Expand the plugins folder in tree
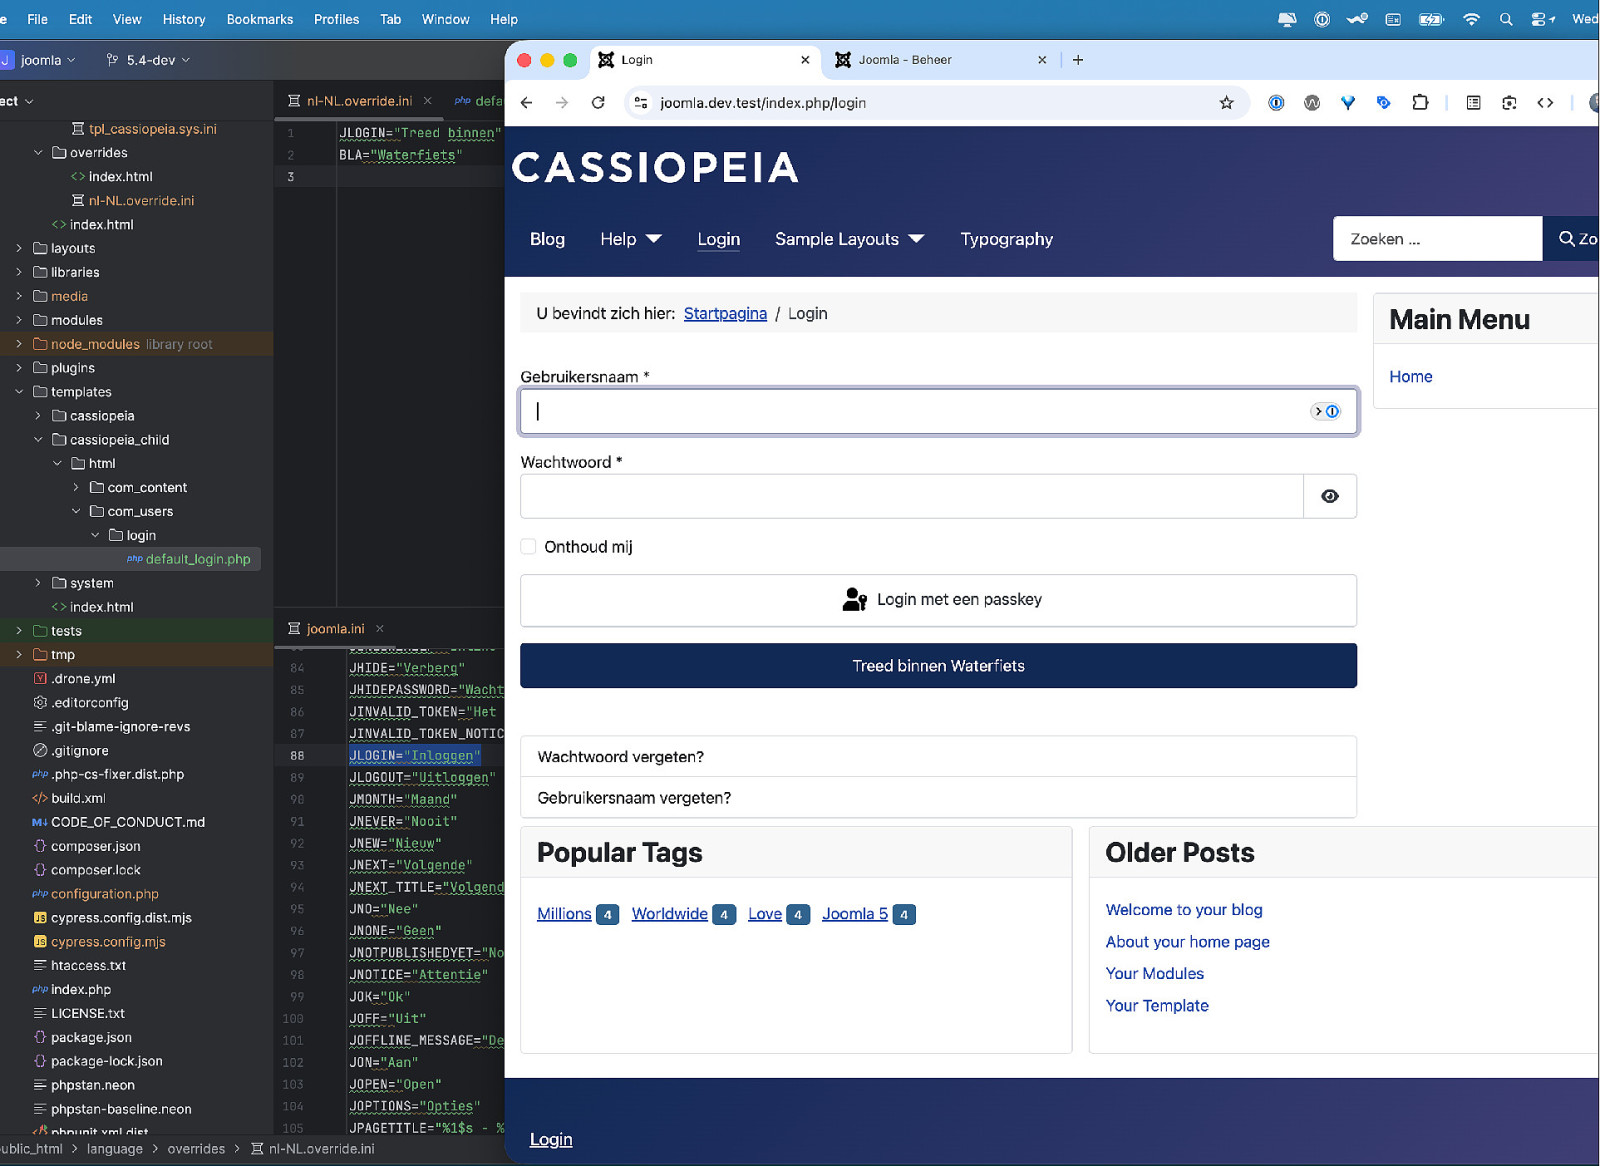 pyautogui.click(x=19, y=368)
